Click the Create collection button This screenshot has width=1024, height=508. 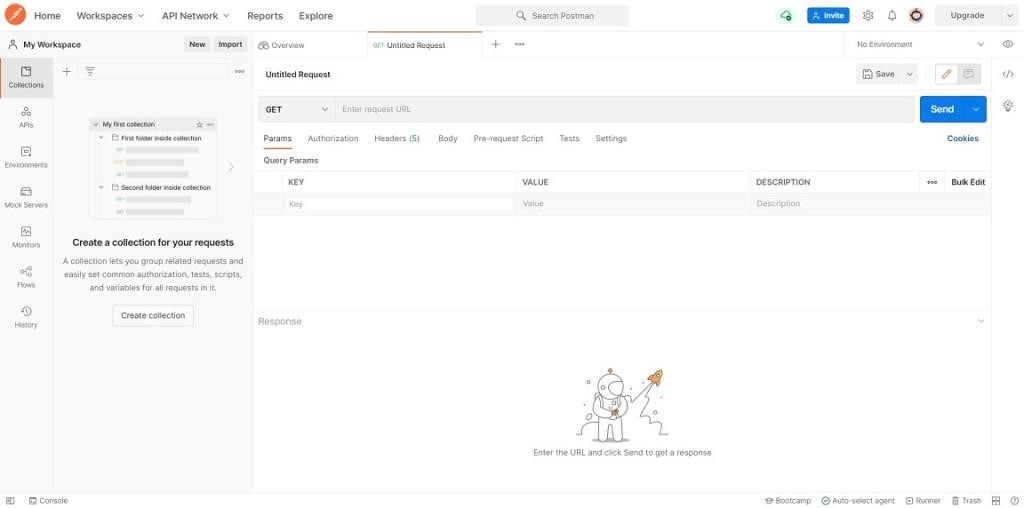[x=153, y=315]
